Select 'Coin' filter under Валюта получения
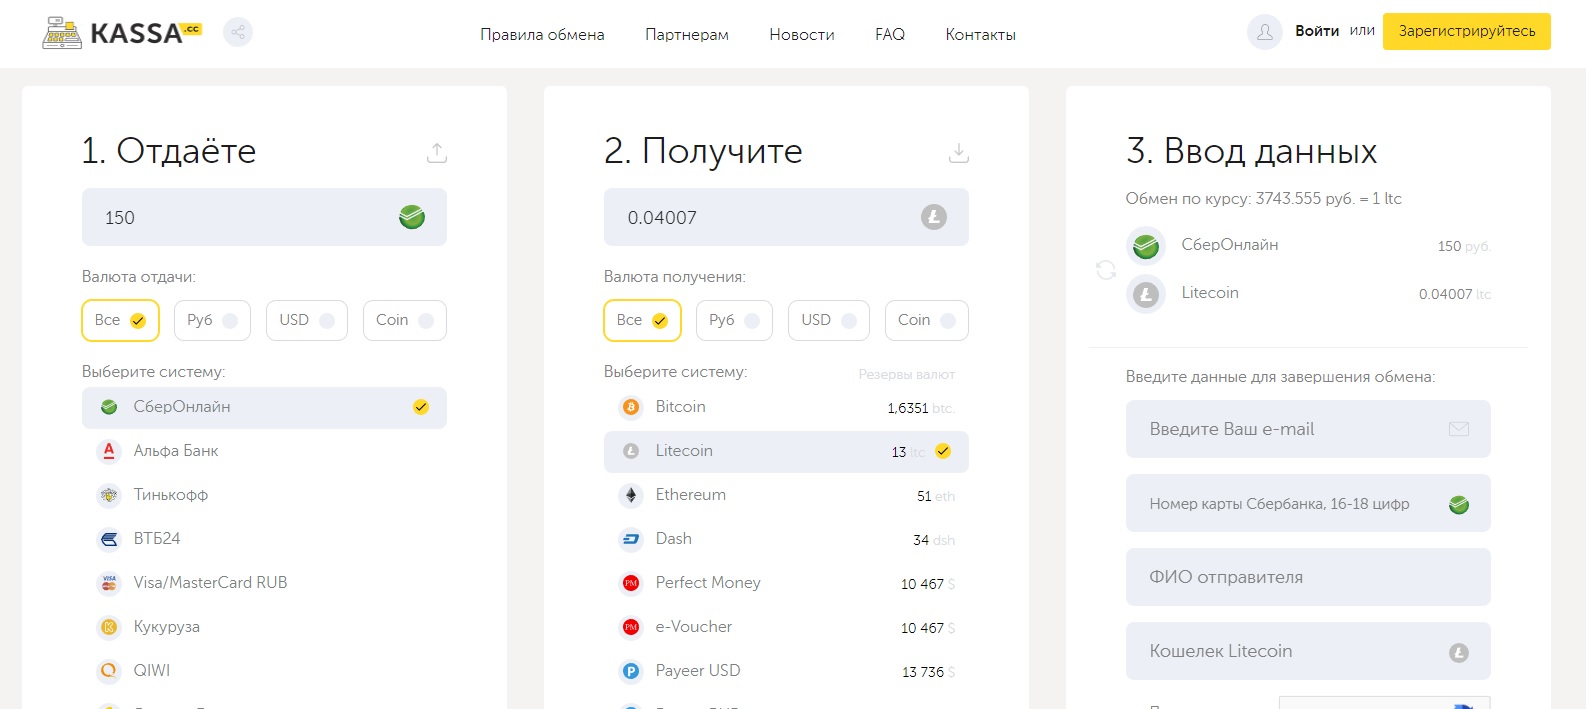Viewport: 1586px width, 709px height. click(x=926, y=320)
